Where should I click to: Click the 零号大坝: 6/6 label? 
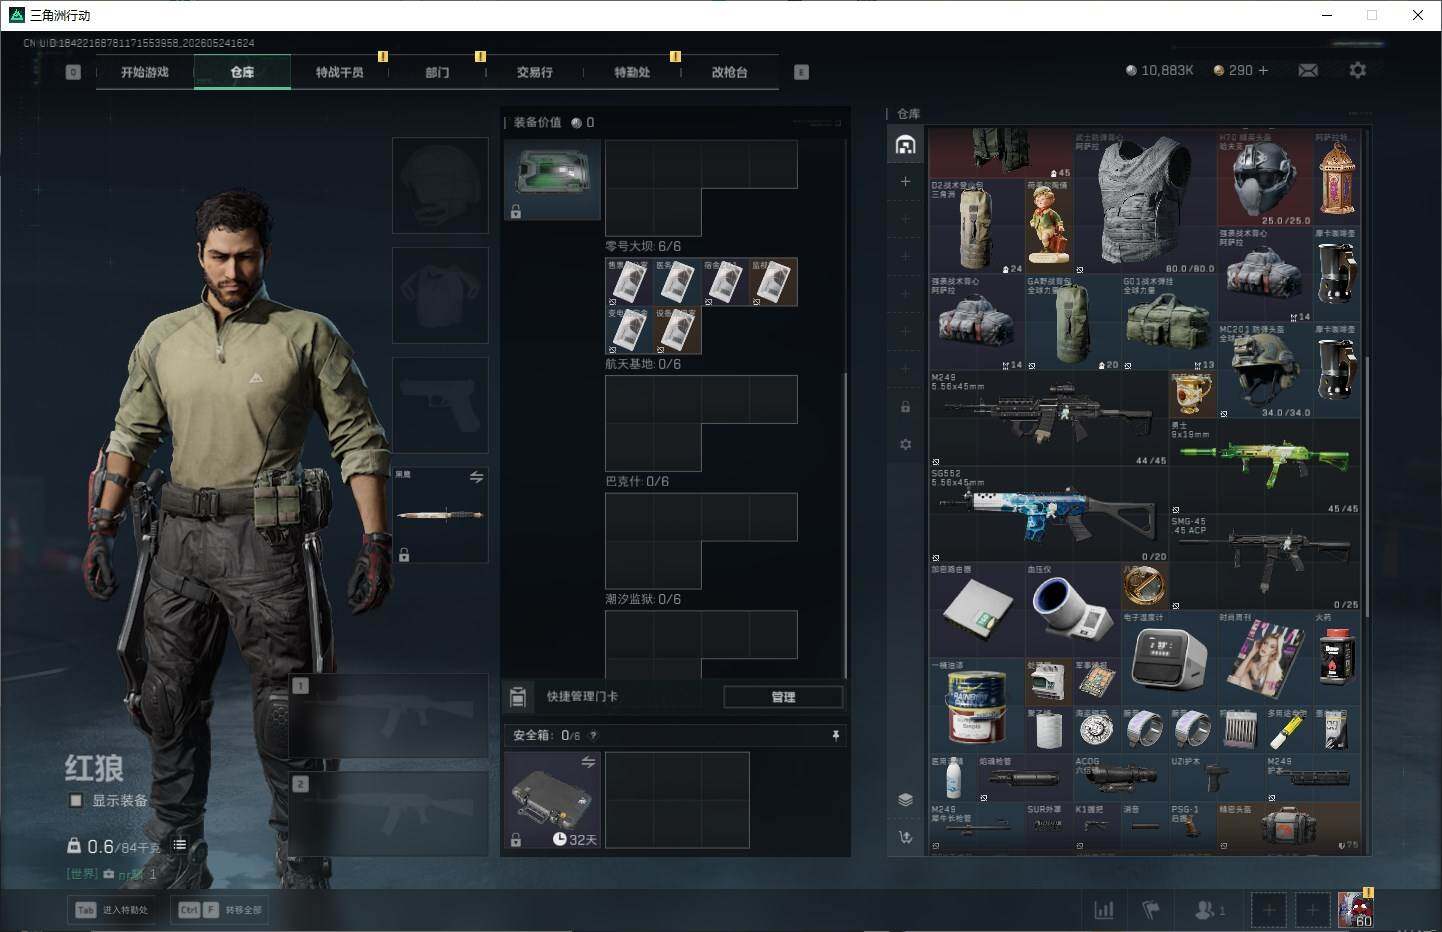pos(643,246)
